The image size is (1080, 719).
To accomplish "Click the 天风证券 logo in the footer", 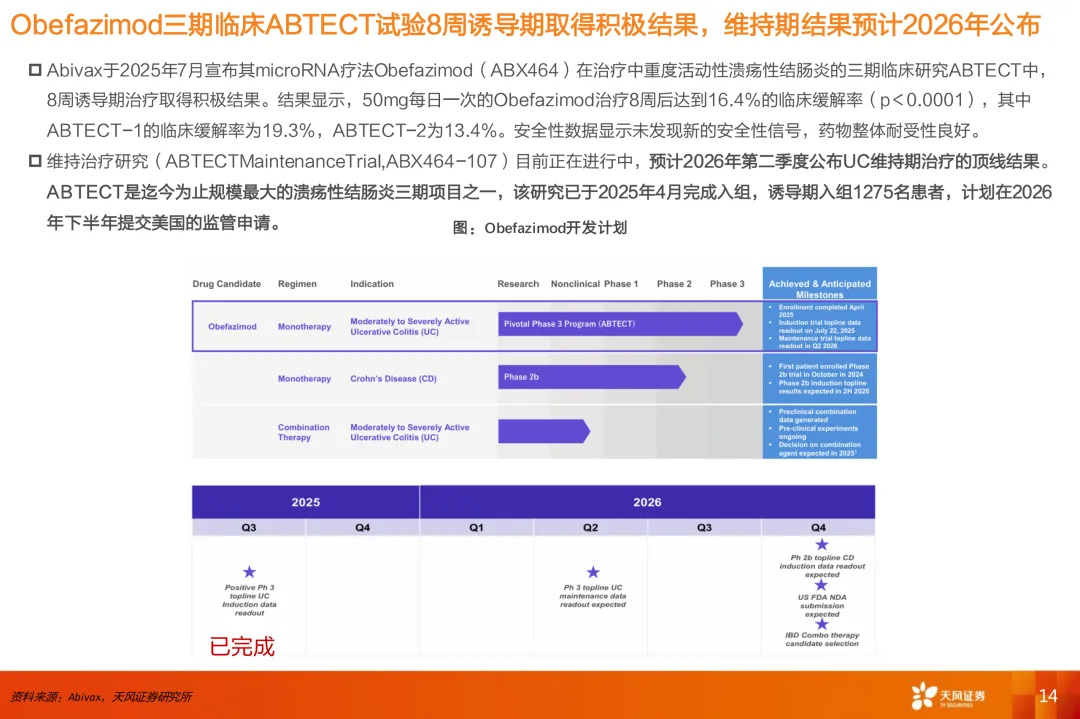I will point(948,696).
